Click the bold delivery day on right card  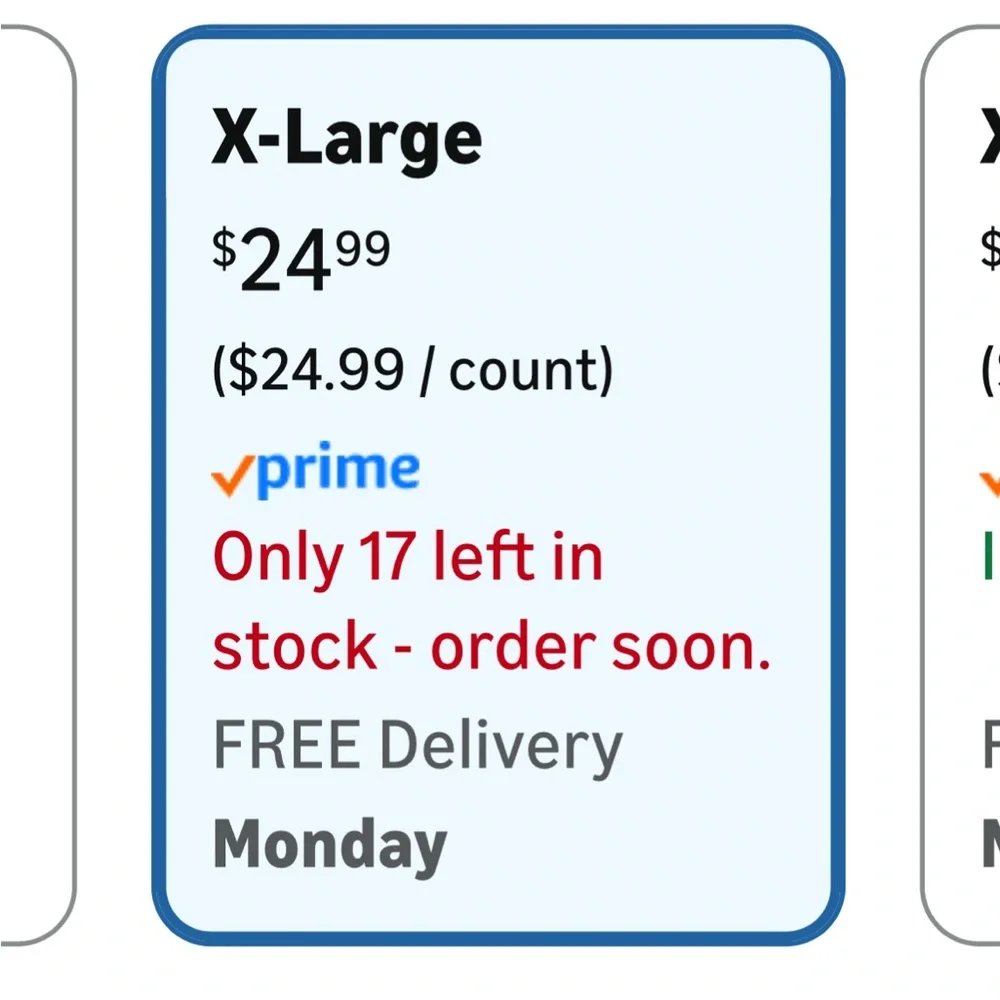tap(991, 844)
